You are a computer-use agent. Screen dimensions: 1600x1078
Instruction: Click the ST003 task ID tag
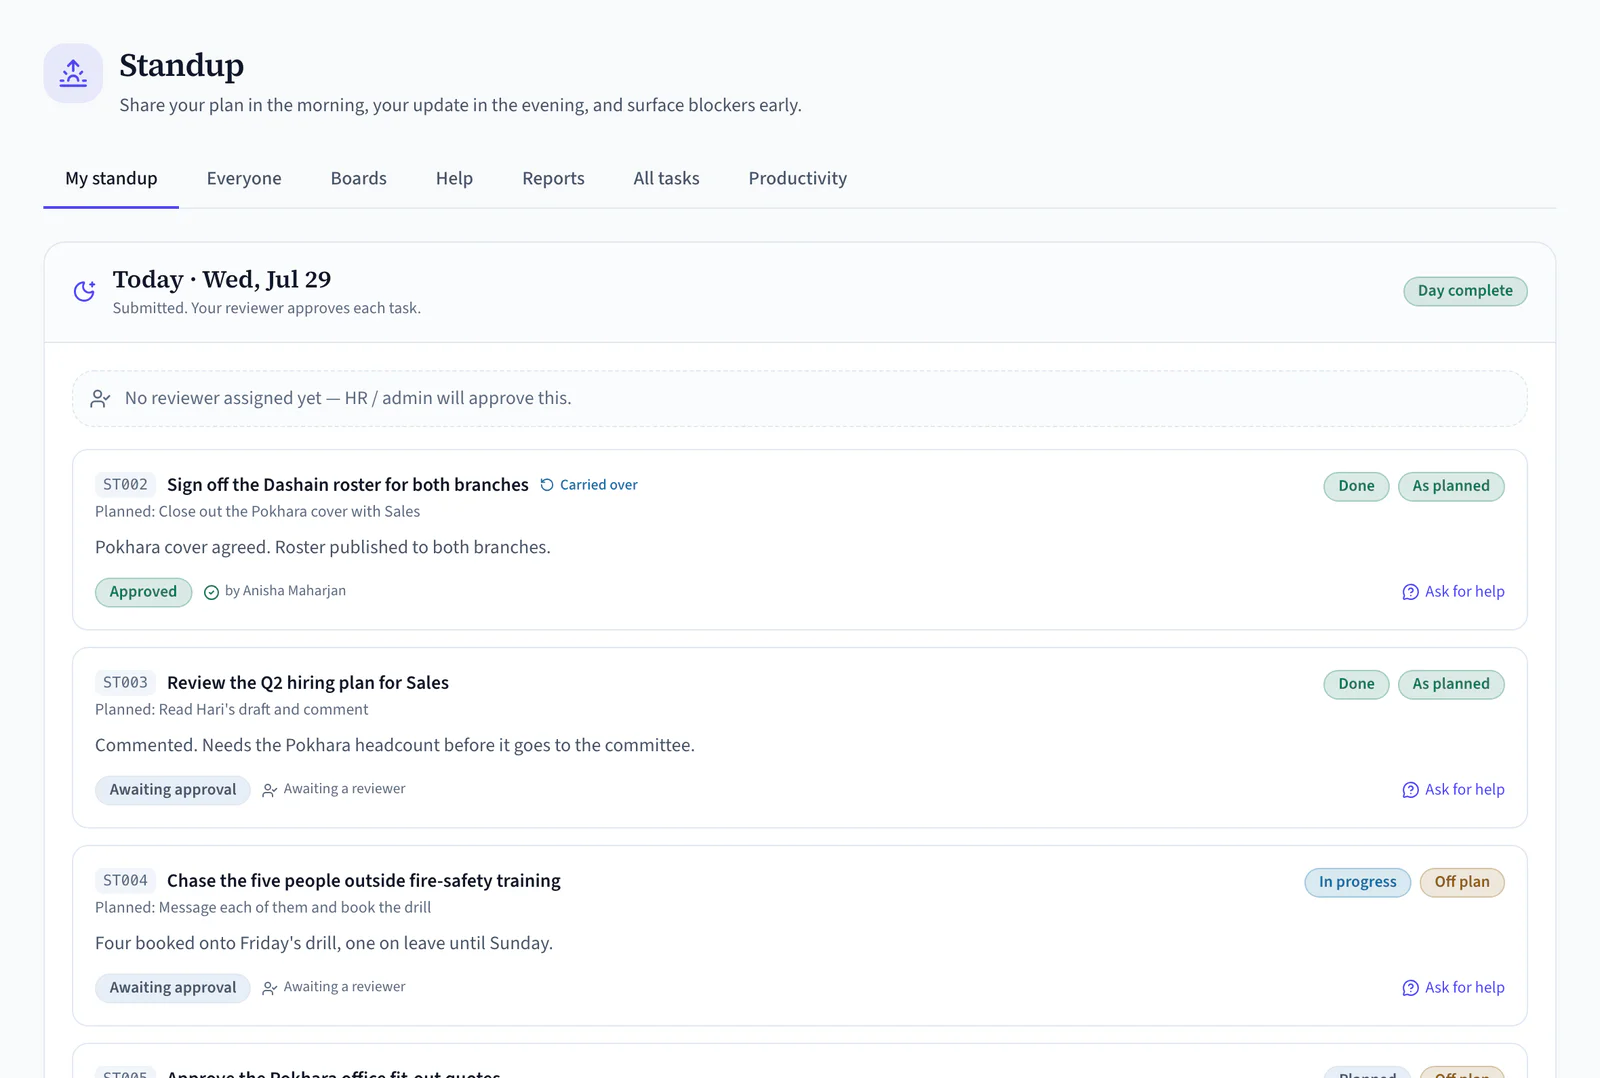[x=125, y=683]
